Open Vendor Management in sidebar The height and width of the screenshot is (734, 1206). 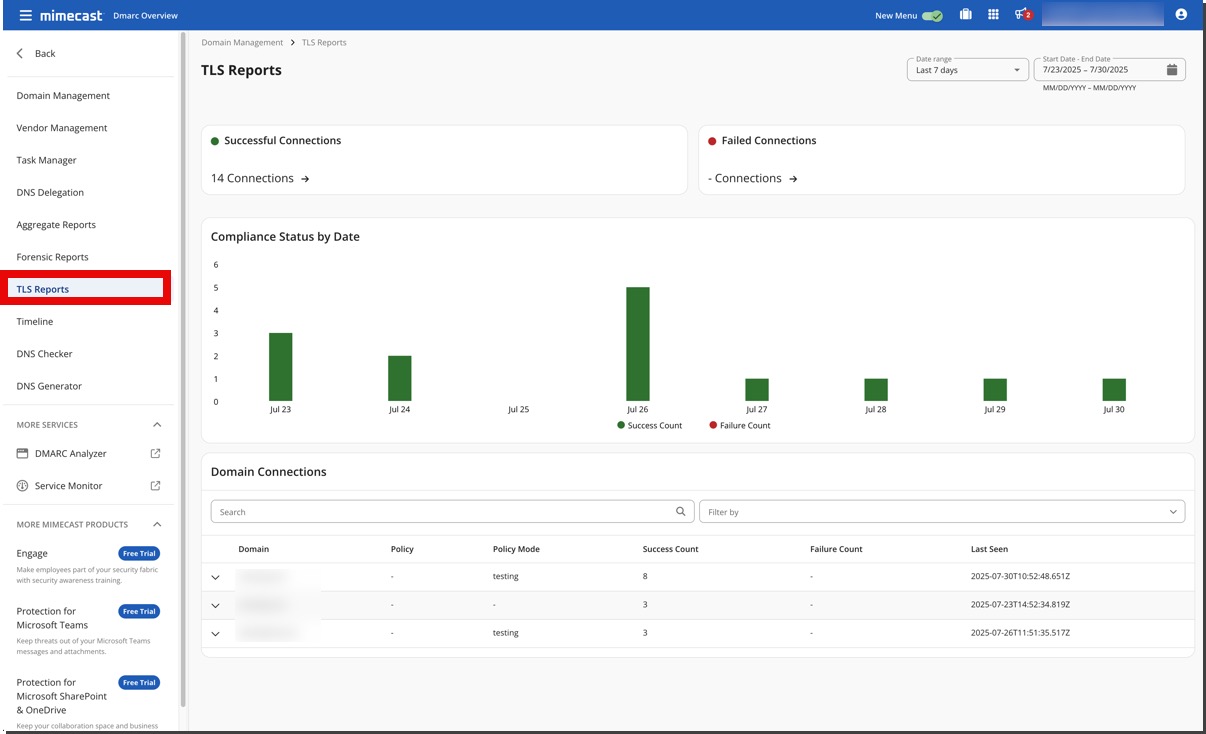click(62, 128)
